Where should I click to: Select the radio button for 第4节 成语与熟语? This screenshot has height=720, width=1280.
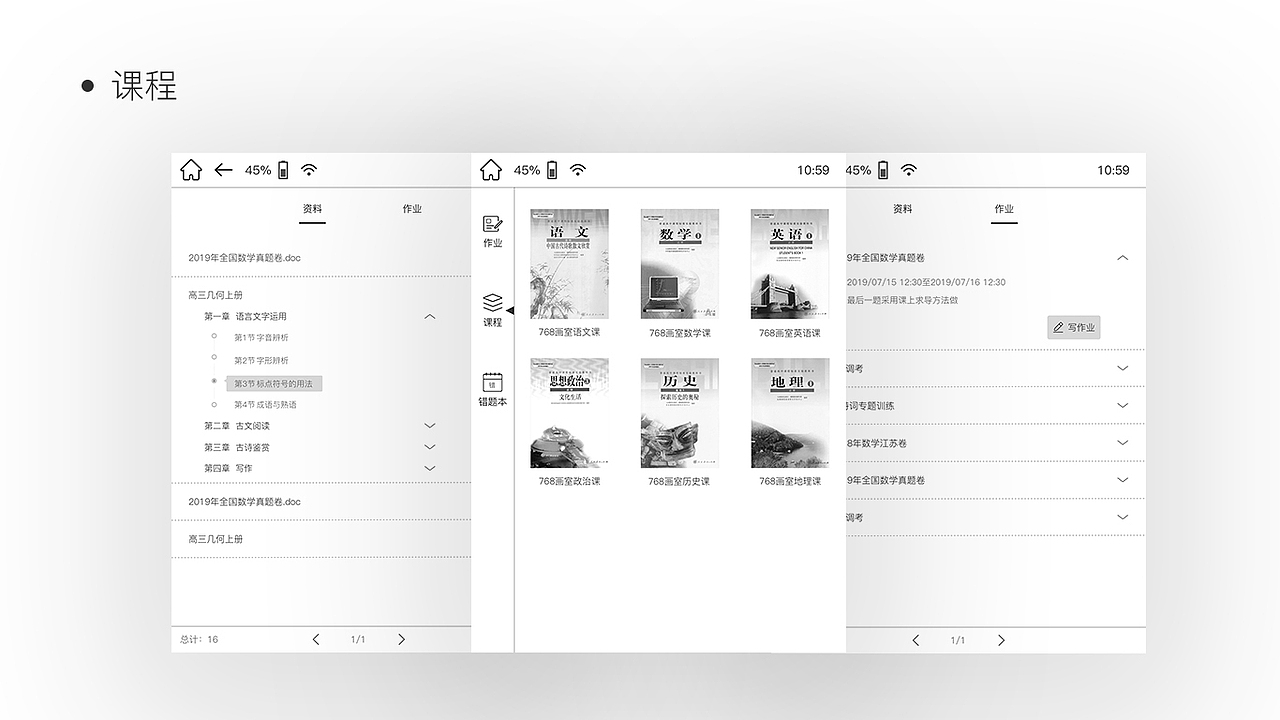[x=212, y=404]
